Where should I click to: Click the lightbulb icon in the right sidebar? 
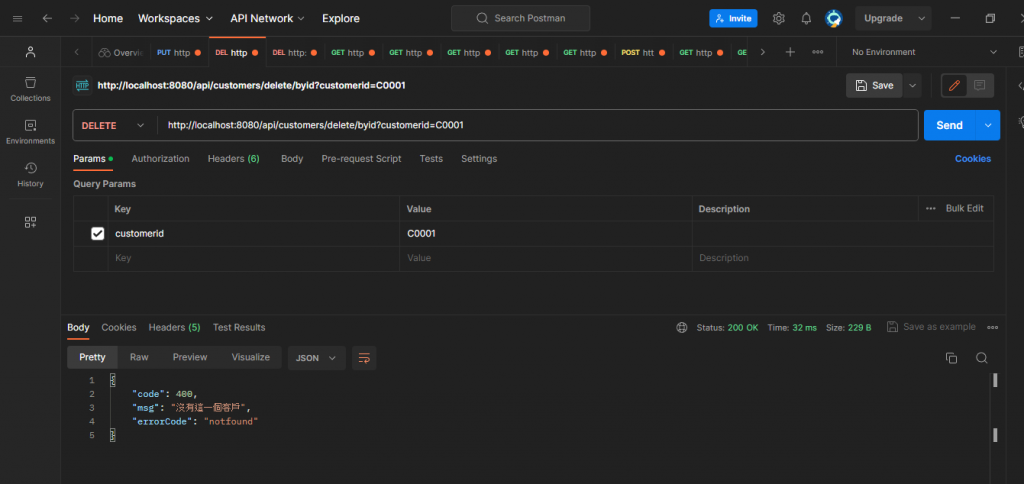pos(1021,121)
